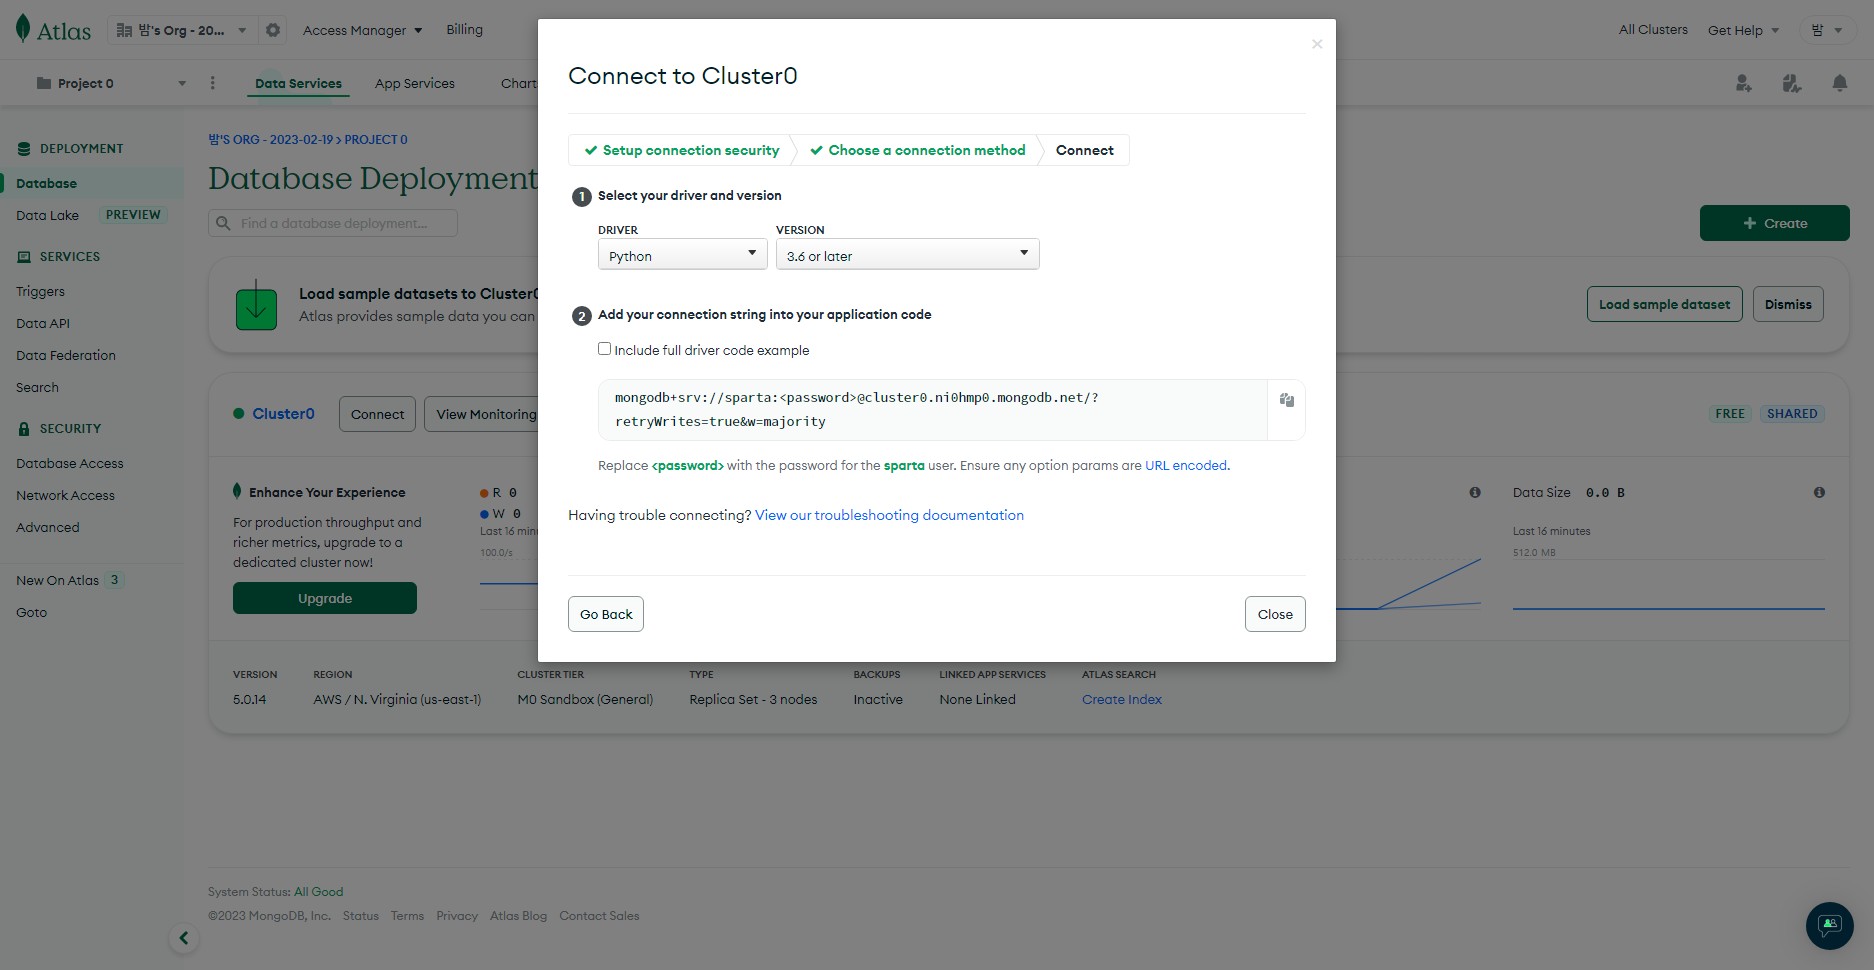Open Data Lake in the sidebar
Viewport: 1874px width, 970px height.
click(x=47, y=215)
